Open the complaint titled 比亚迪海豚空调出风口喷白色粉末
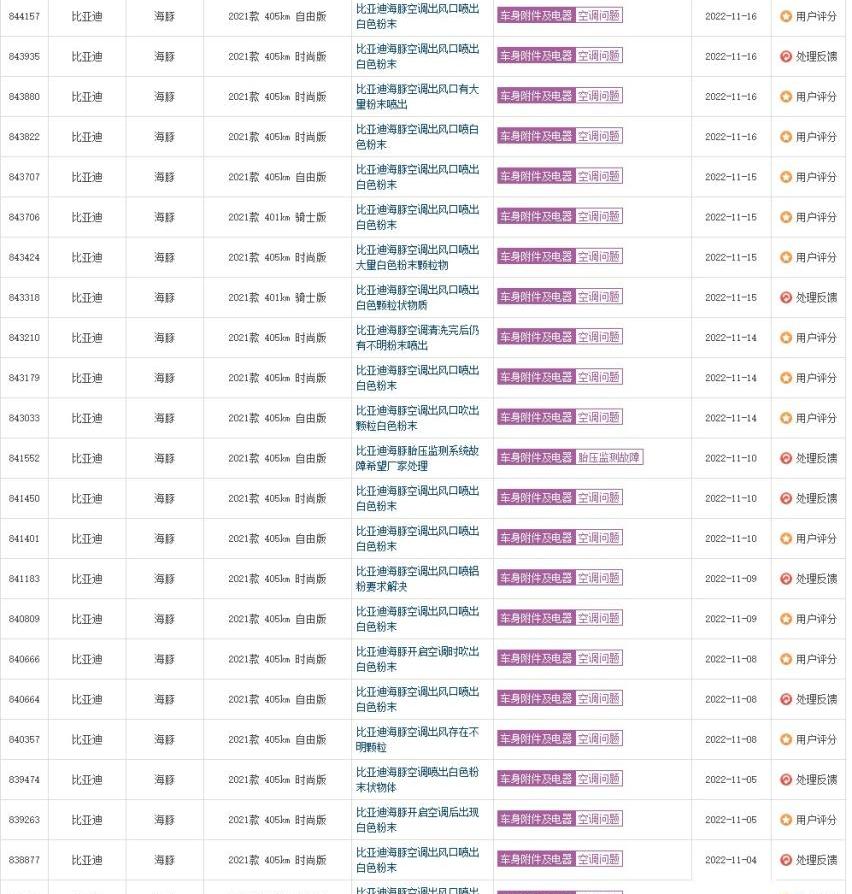The height and width of the screenshot is (894, 852). pyautogui.click(x=417, y=137)
